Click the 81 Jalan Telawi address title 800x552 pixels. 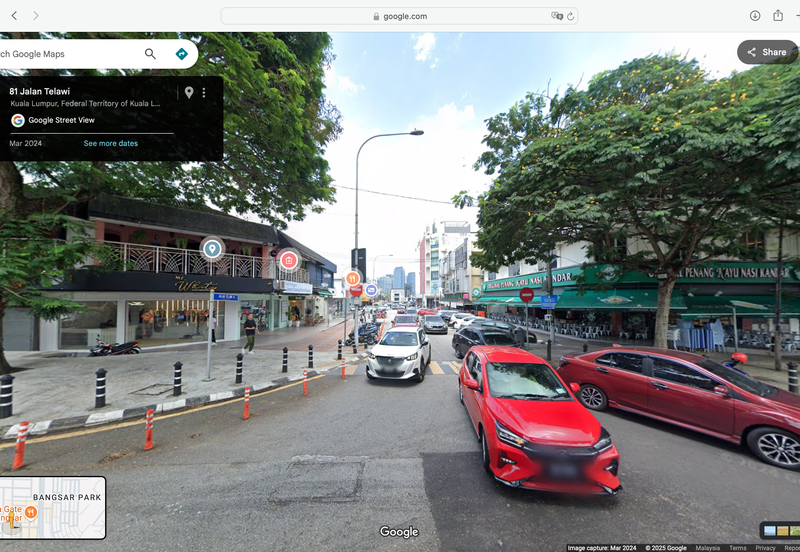coord(40,91)
